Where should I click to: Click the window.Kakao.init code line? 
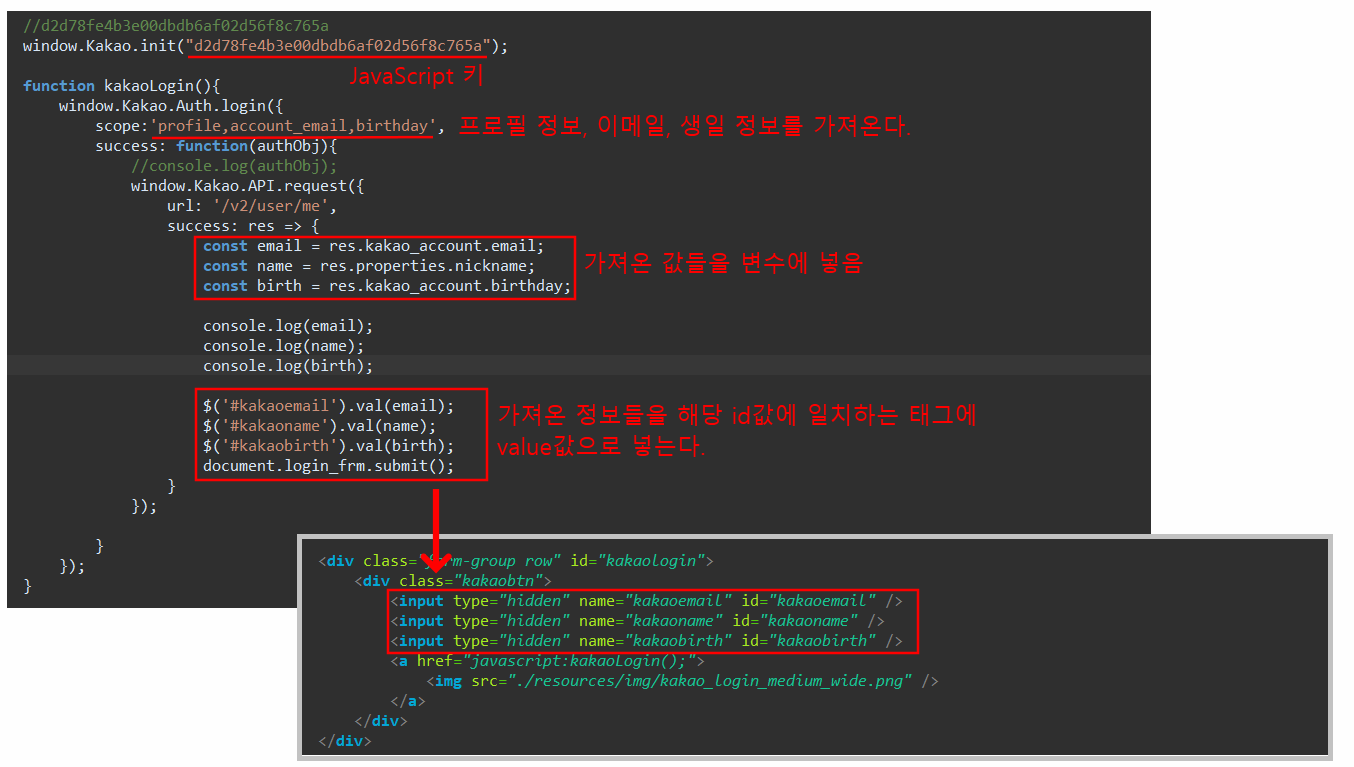pyautogui.click(x=266, y=46)
